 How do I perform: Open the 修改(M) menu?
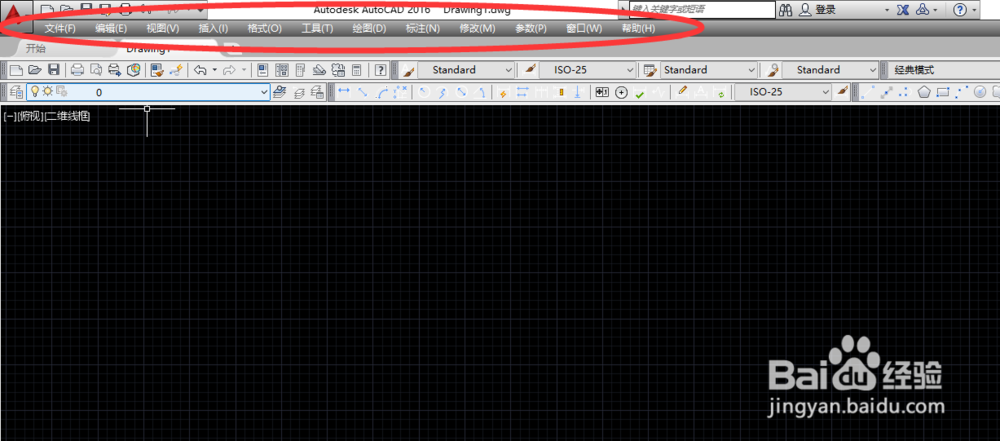coord(477,29)
